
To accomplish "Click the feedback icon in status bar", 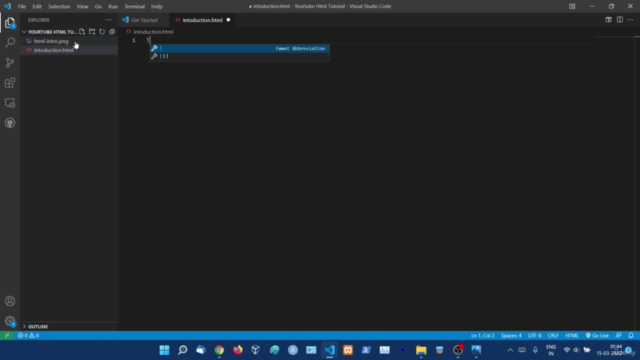I will (619, 336).
